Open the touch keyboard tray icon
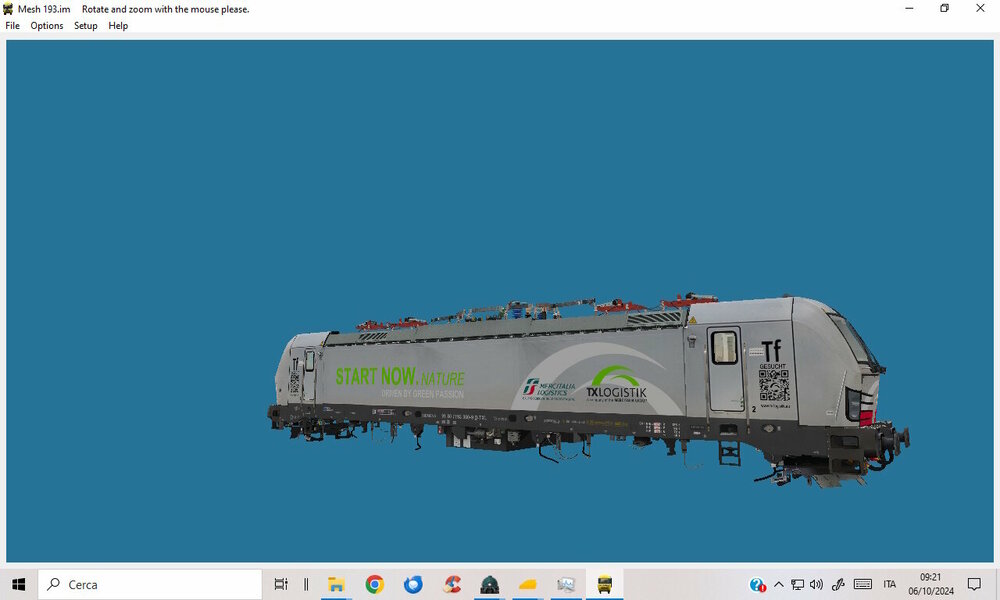1000x600 pixels. pos(863,584)
